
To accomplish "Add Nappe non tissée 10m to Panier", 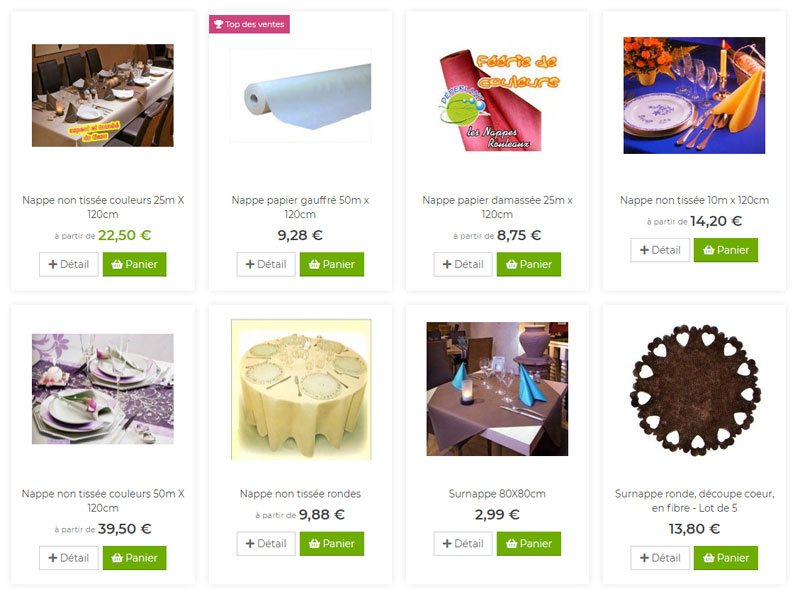I will coord(726,250).
